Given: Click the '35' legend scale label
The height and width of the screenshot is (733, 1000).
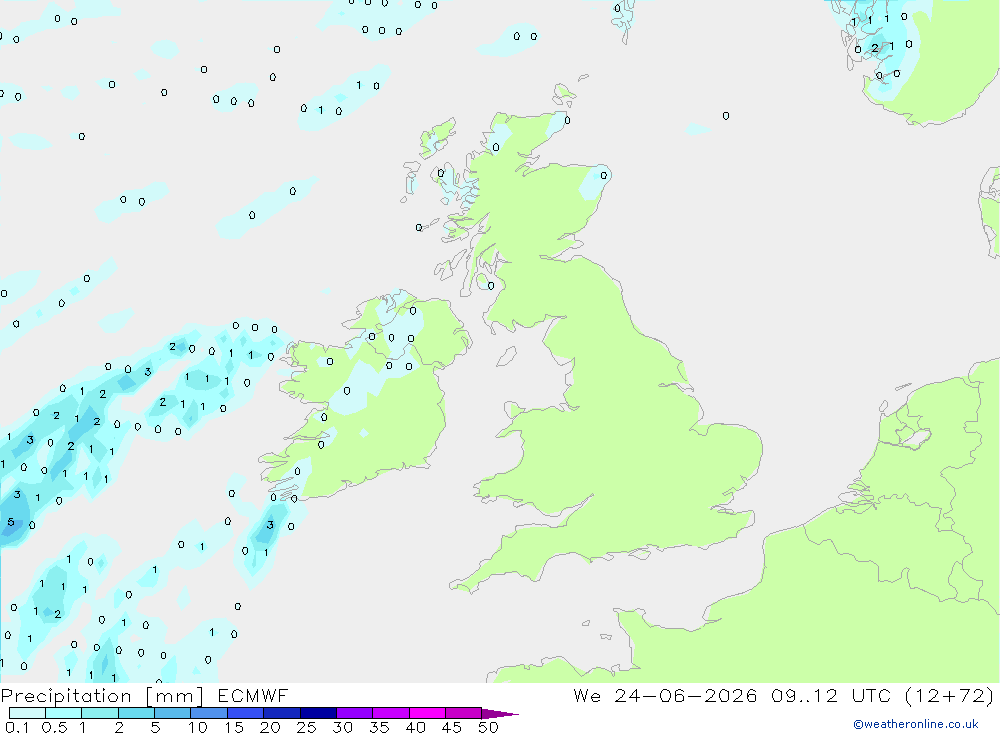Looking at the screenshot, I should (x=379, y=727).
